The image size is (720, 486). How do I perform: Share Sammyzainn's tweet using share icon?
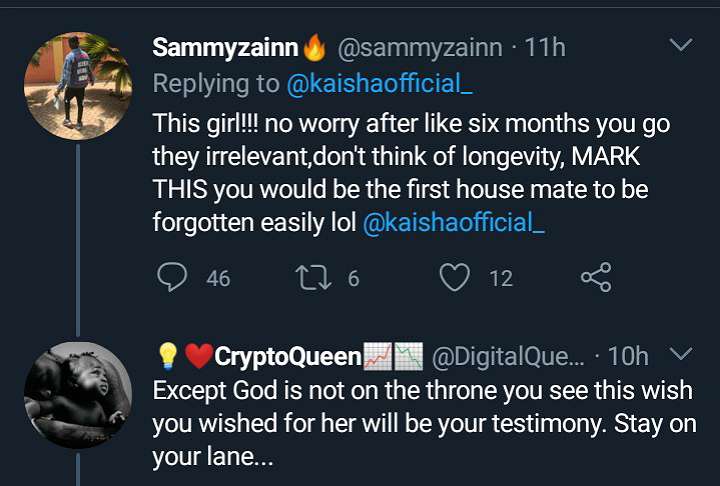[596, 278]
